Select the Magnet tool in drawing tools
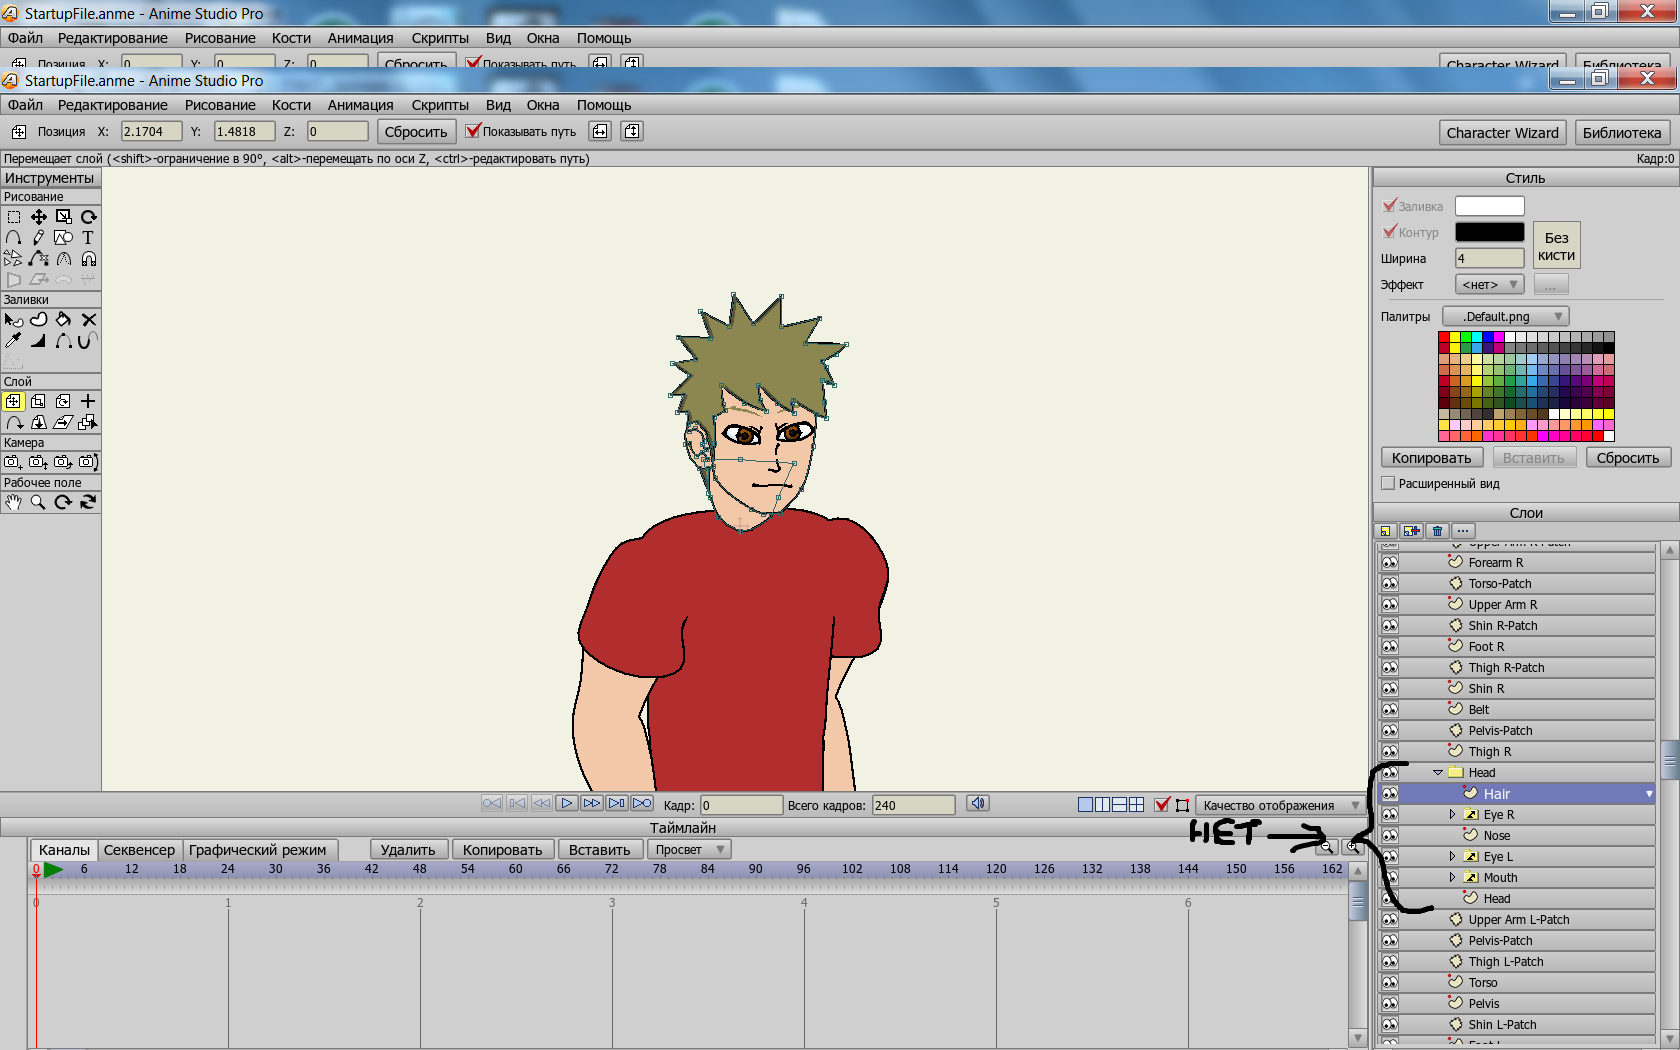The image size is (1680, 1050). (88, 259)
